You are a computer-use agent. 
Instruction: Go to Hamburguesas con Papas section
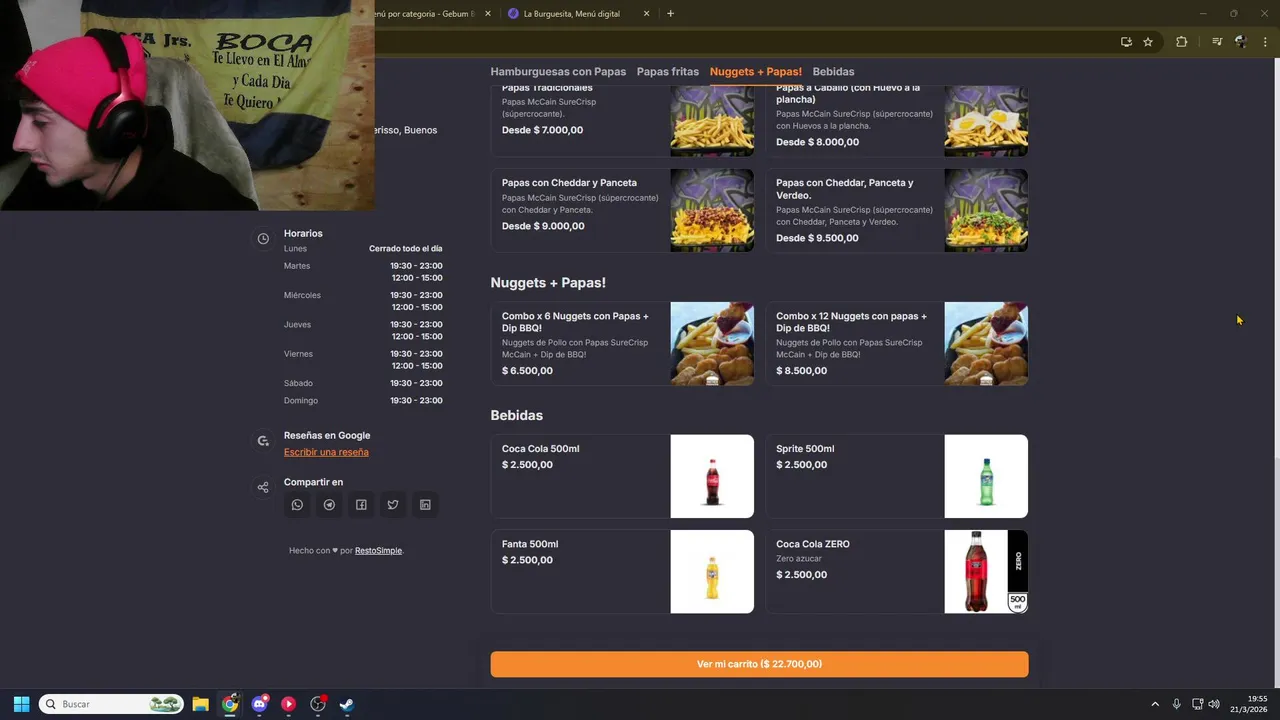click(x=558, y=72)
